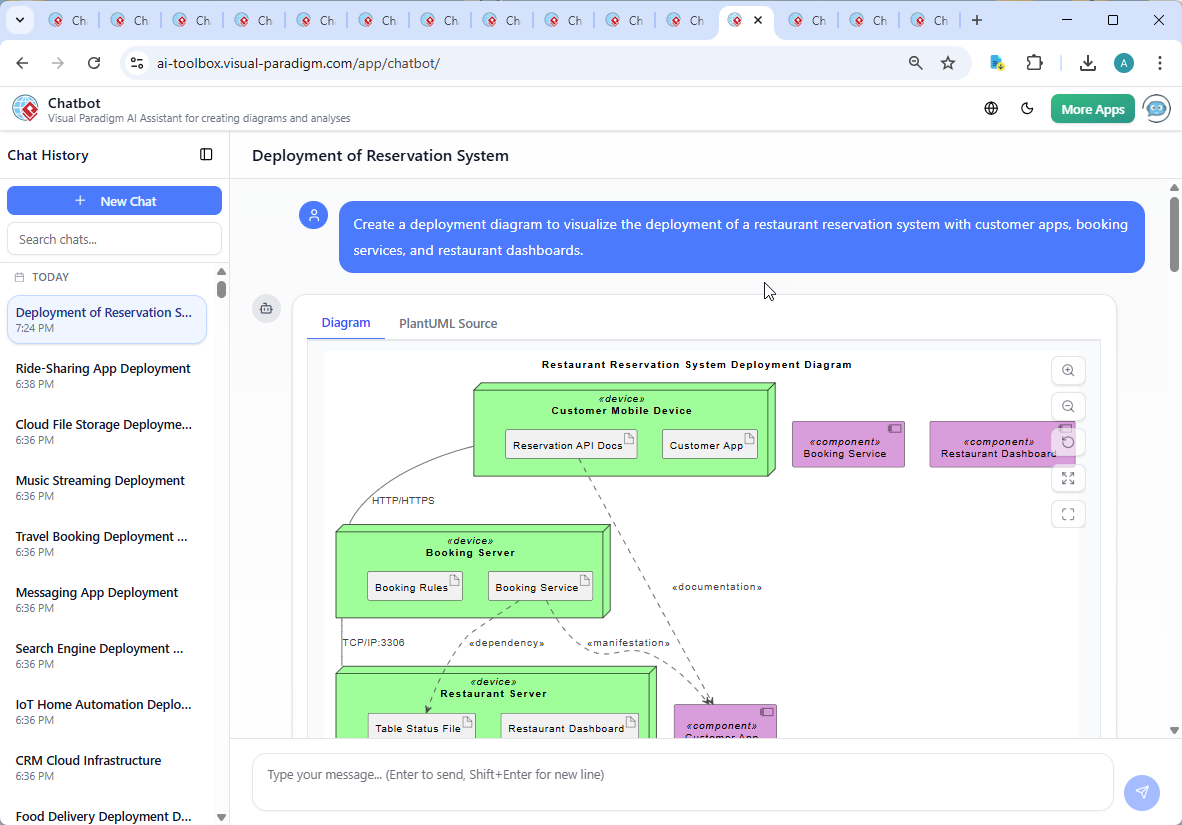This screenshot has width=1182, height=825.
Task: Expand the diagram to full screen
Action: tap(1068, 478)
